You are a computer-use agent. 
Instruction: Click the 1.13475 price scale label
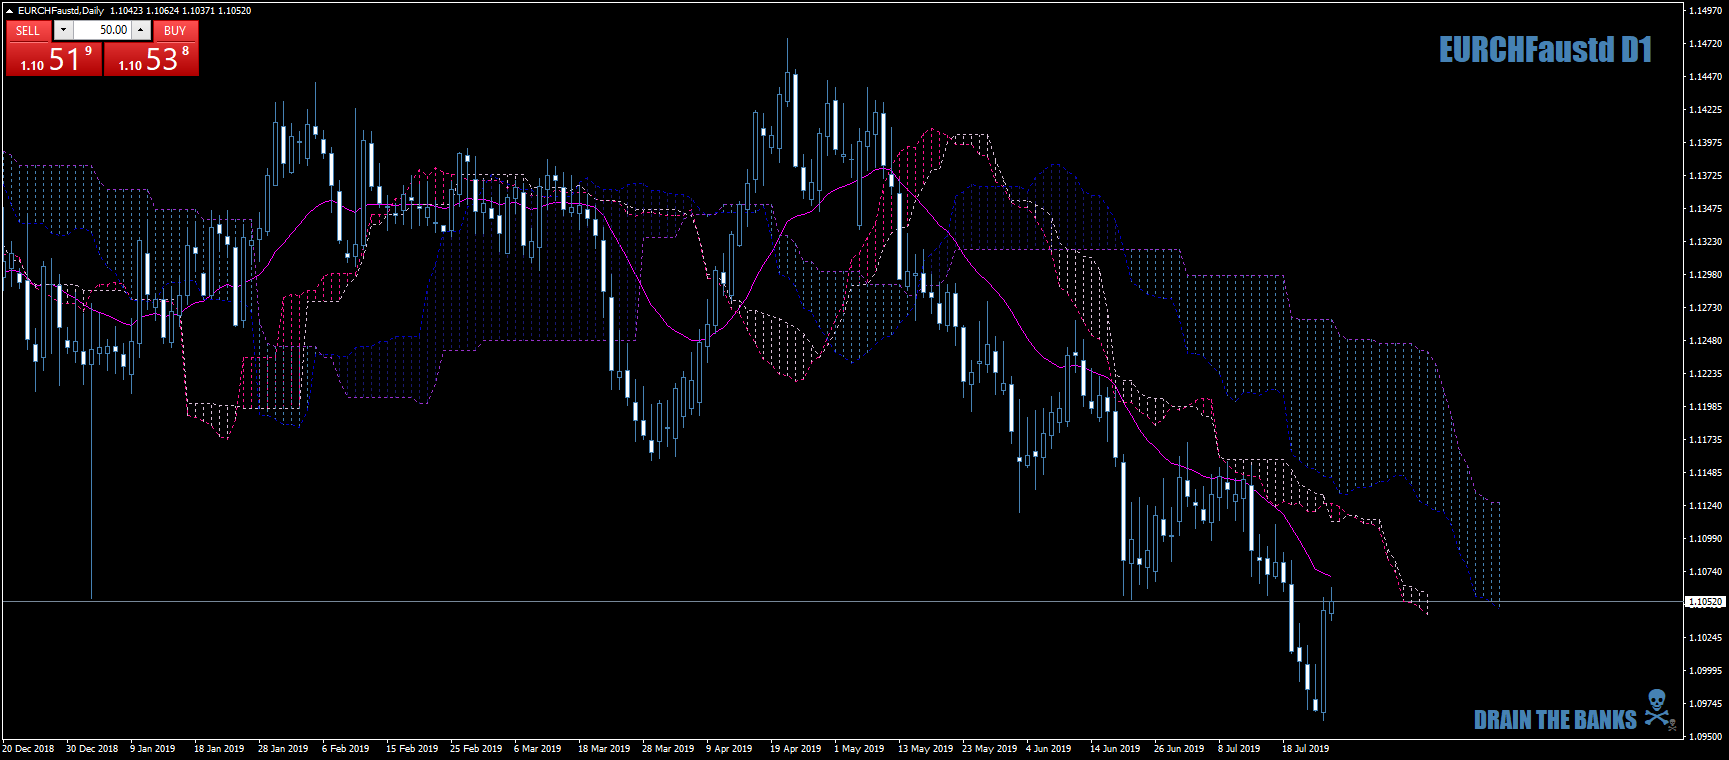tap(1705, 209)
